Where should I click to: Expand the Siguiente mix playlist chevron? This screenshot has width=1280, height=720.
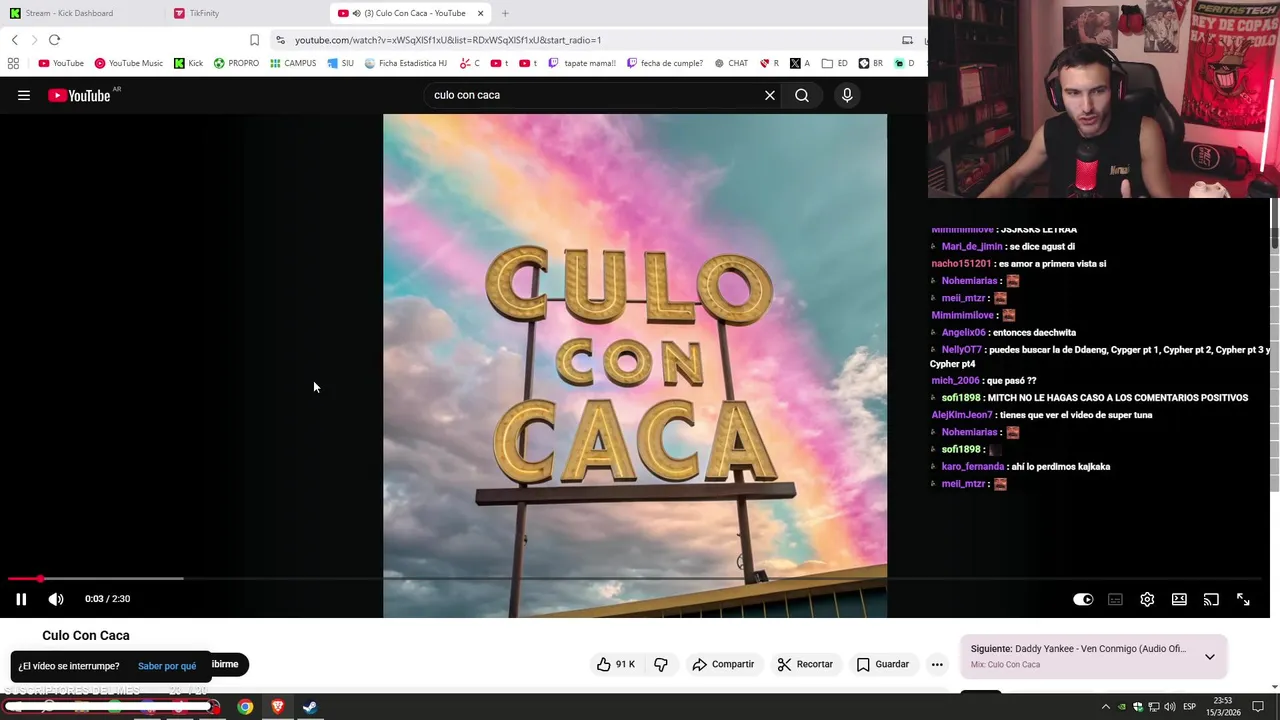[x=1210, y=657]
